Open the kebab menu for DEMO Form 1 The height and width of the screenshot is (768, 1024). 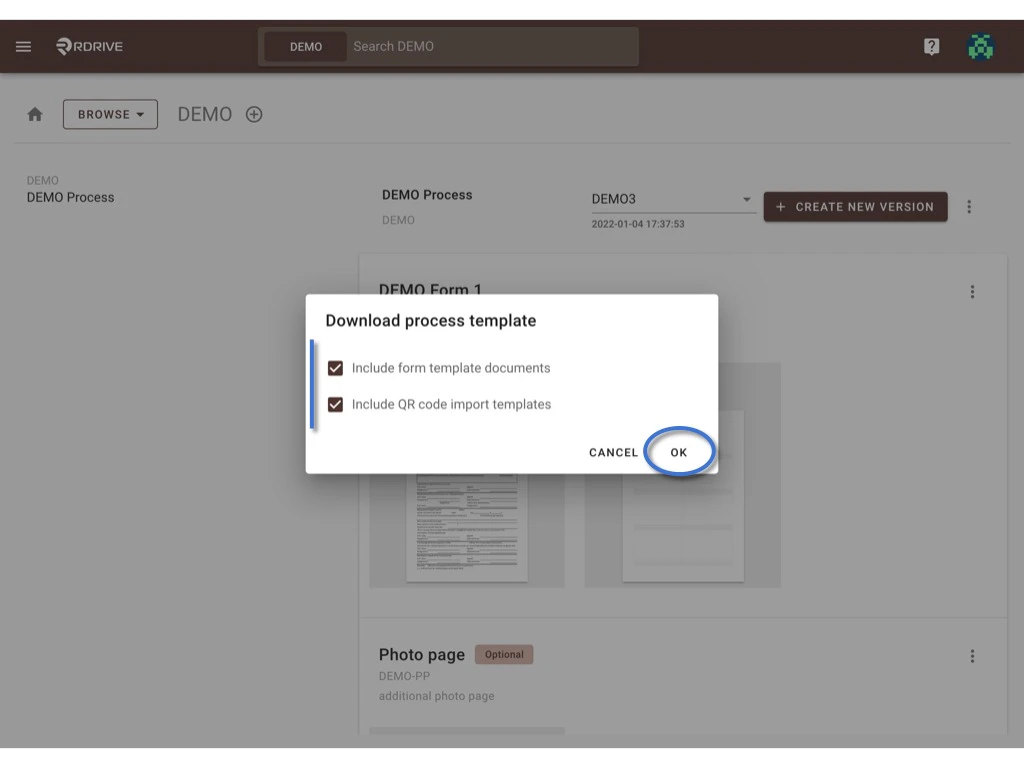tap(972, 291)
